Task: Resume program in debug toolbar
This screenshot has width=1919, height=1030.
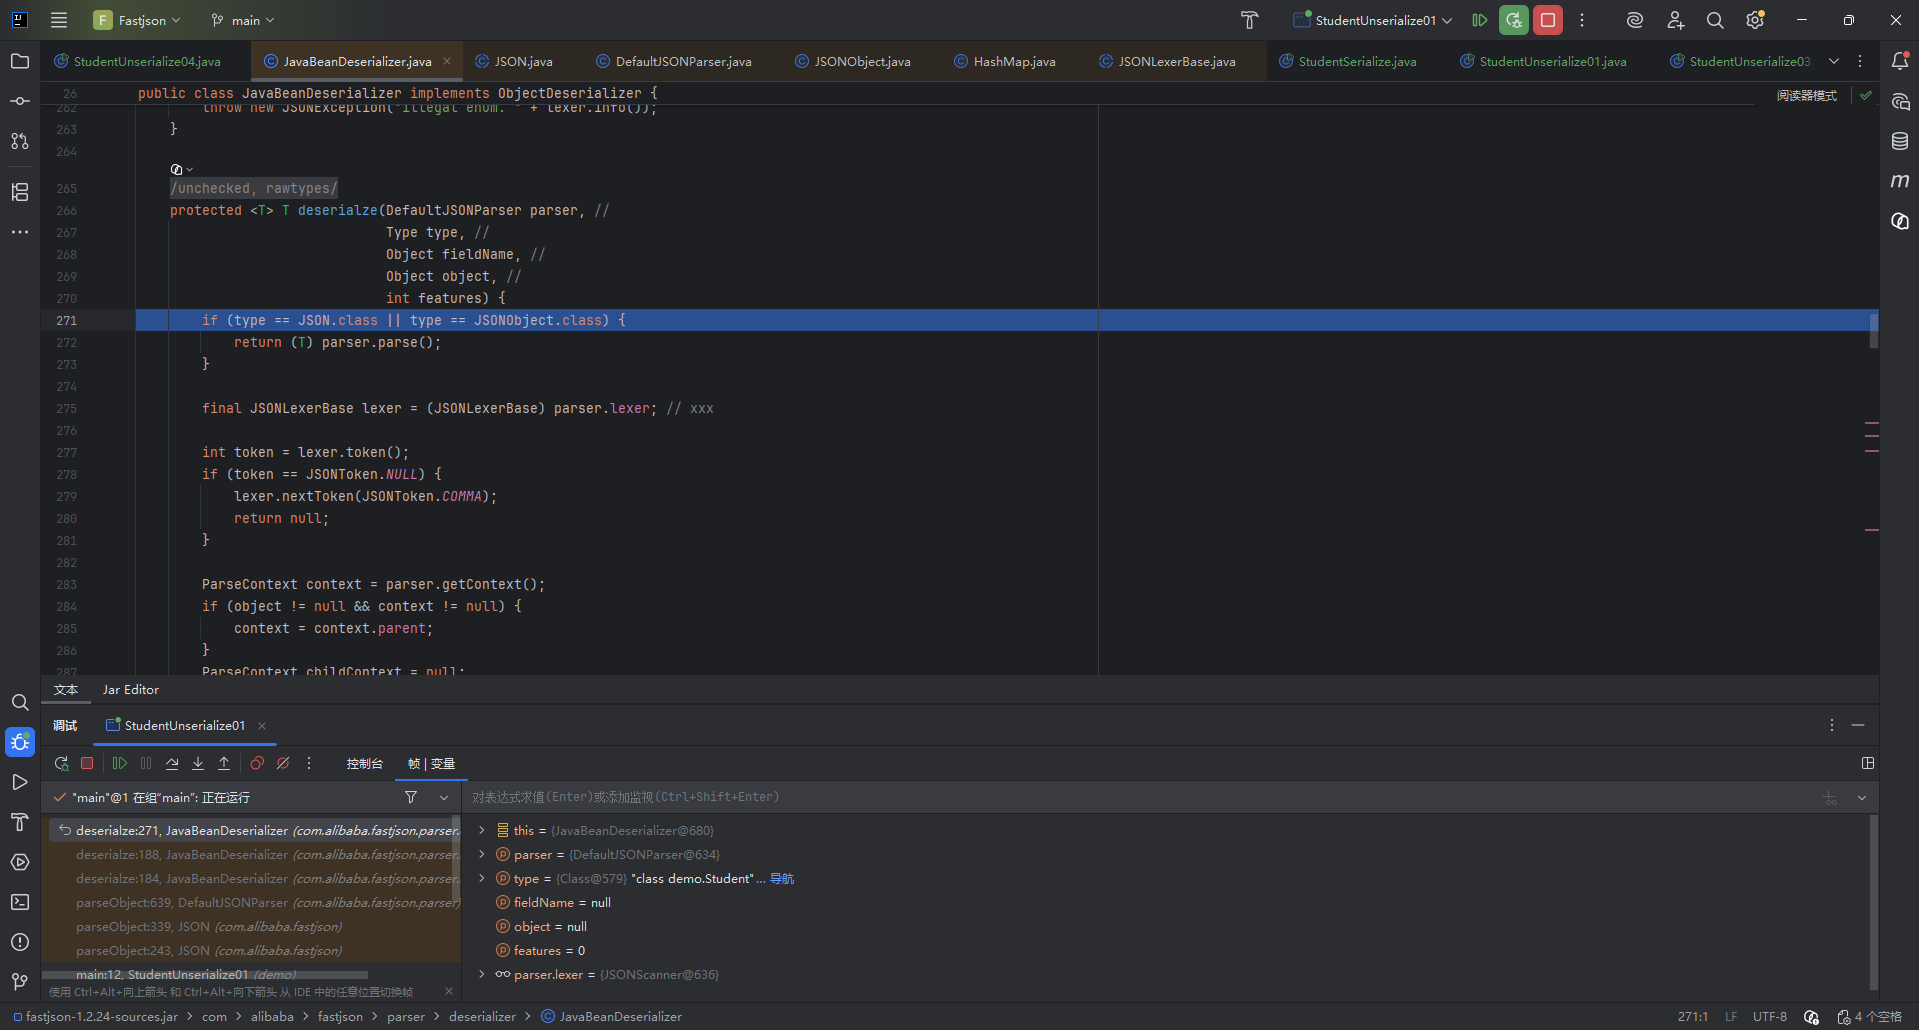Action: 120,764
